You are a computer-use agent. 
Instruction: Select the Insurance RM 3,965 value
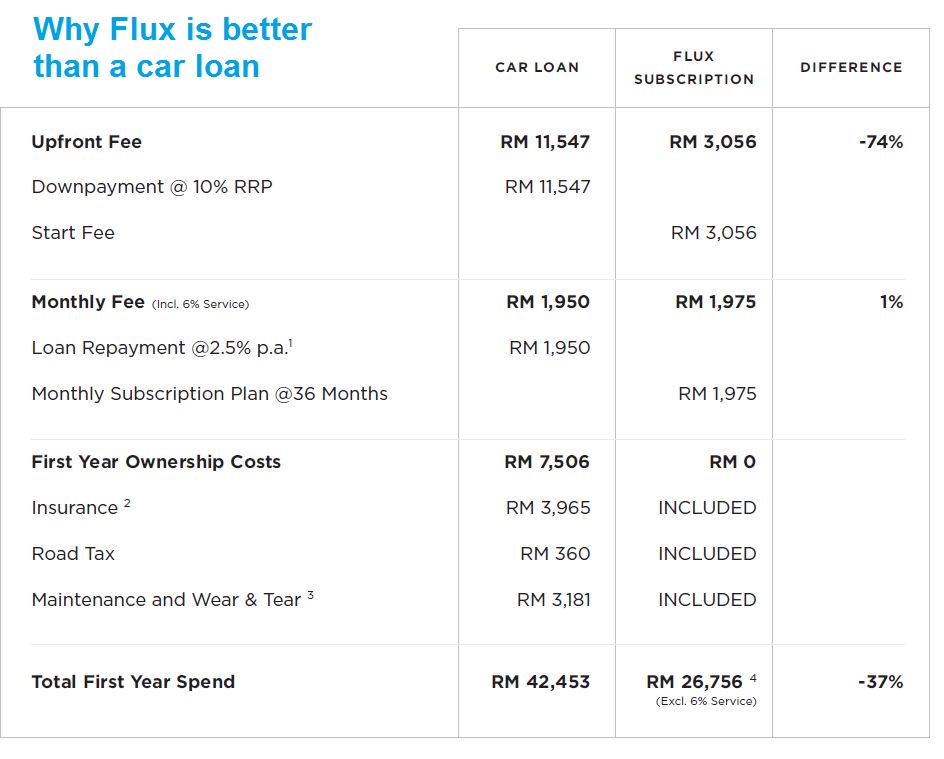[548, 508]
